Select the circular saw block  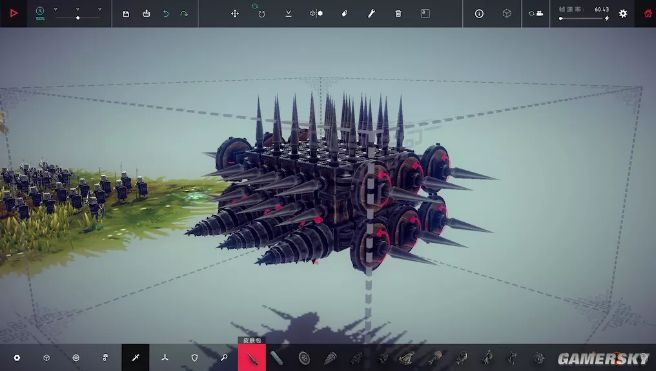pyautogui.click(x=304, y=358)
